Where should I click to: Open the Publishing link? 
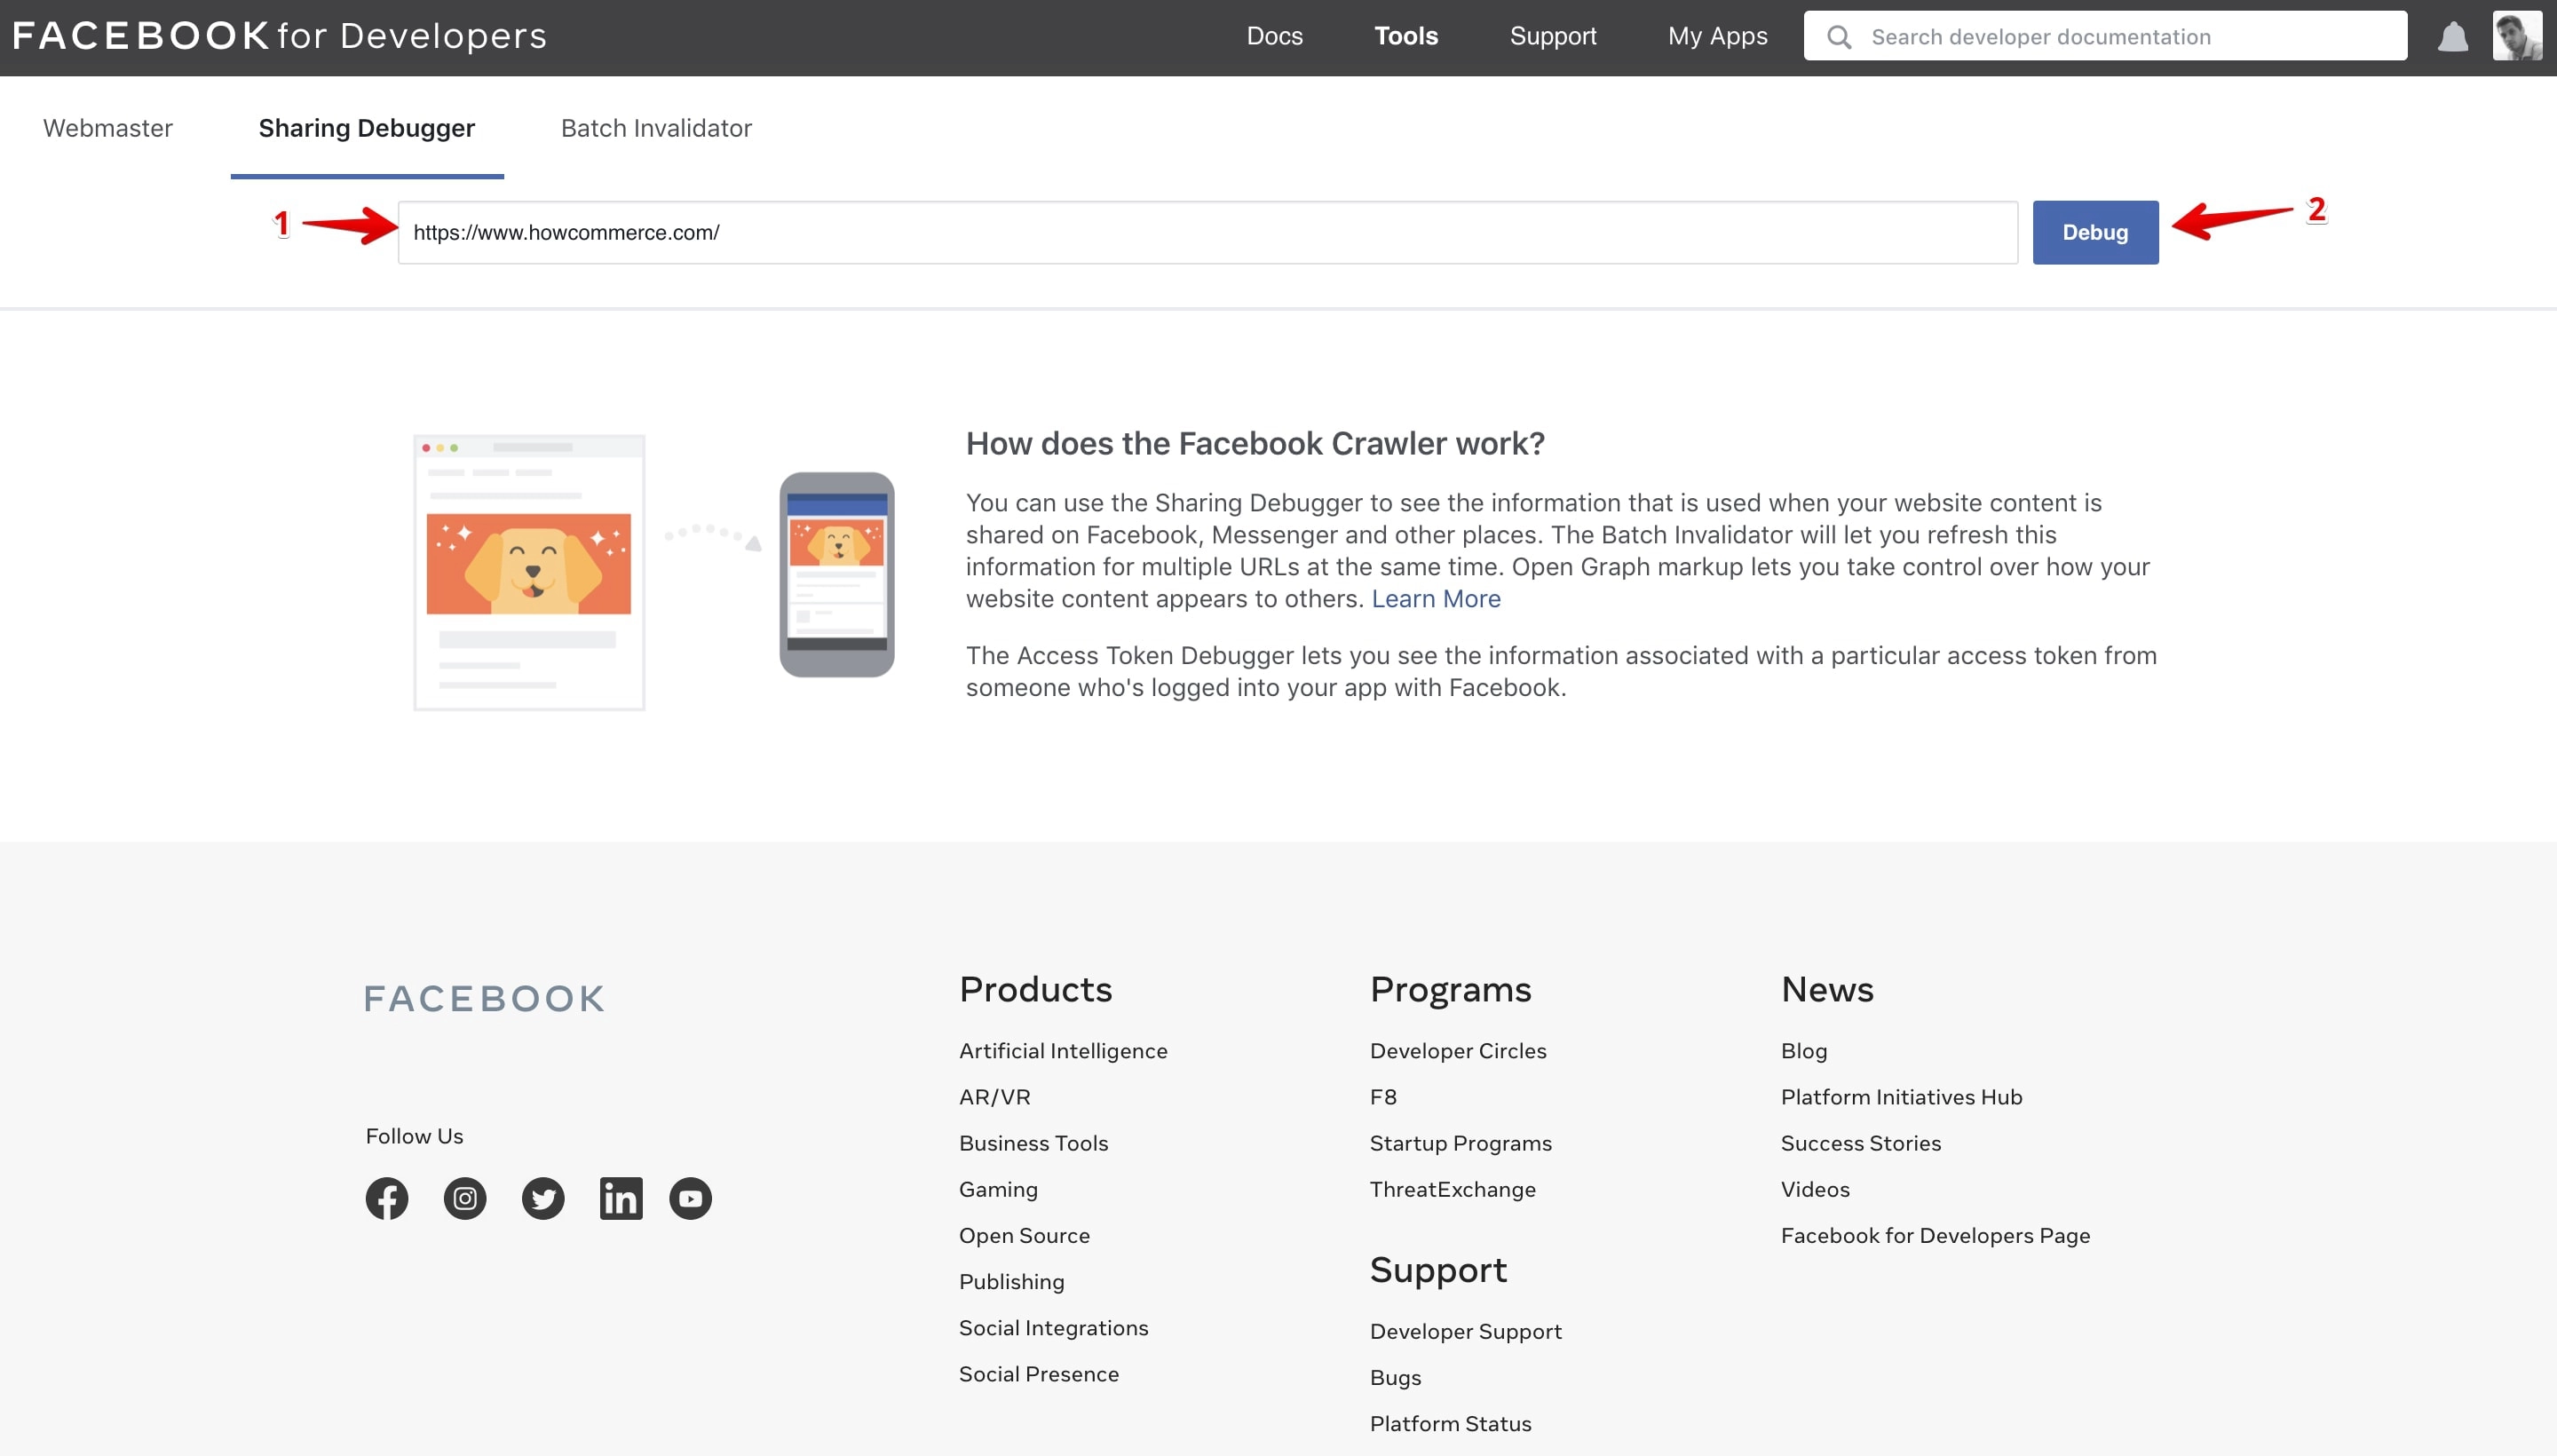pos(1011,1281)
